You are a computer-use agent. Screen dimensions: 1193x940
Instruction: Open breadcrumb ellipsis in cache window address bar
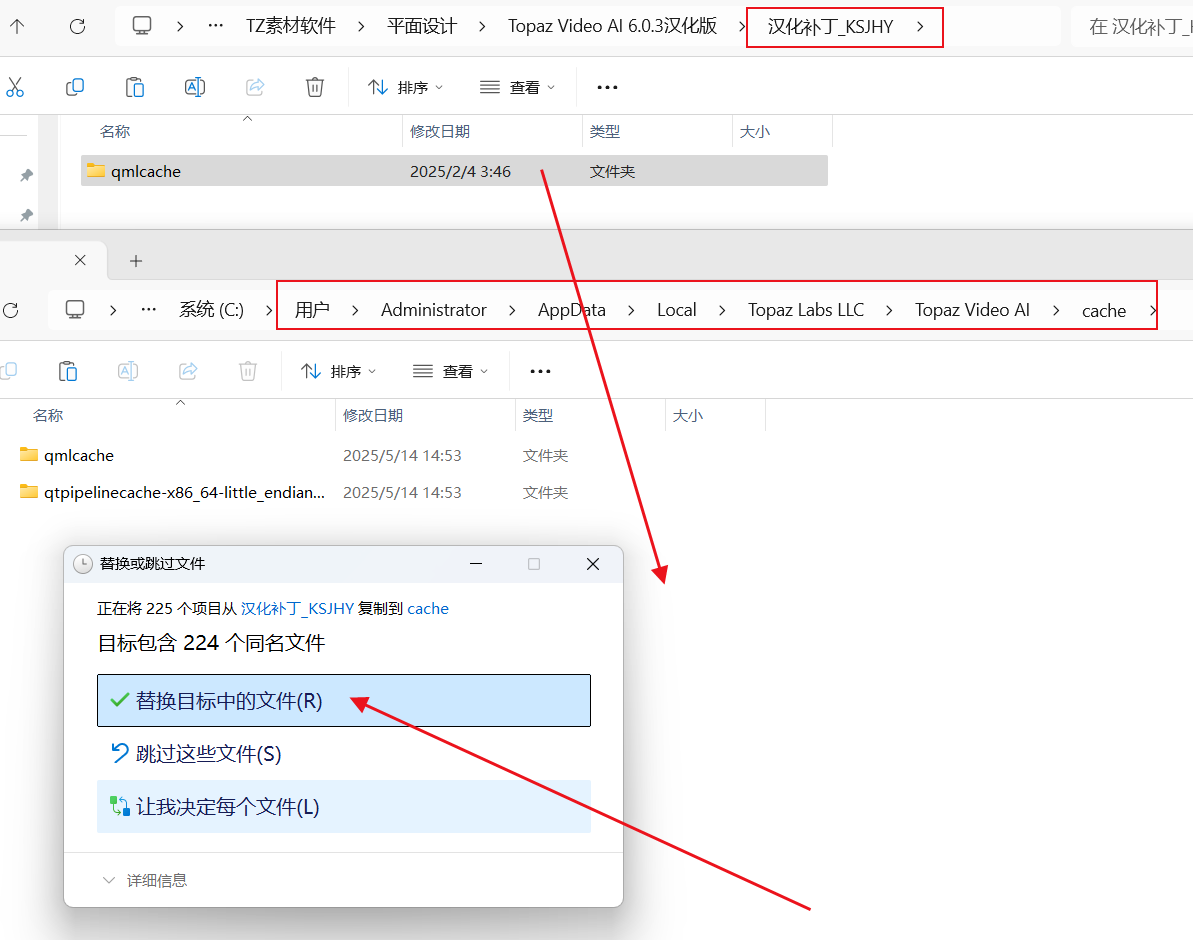pos(149,310)
